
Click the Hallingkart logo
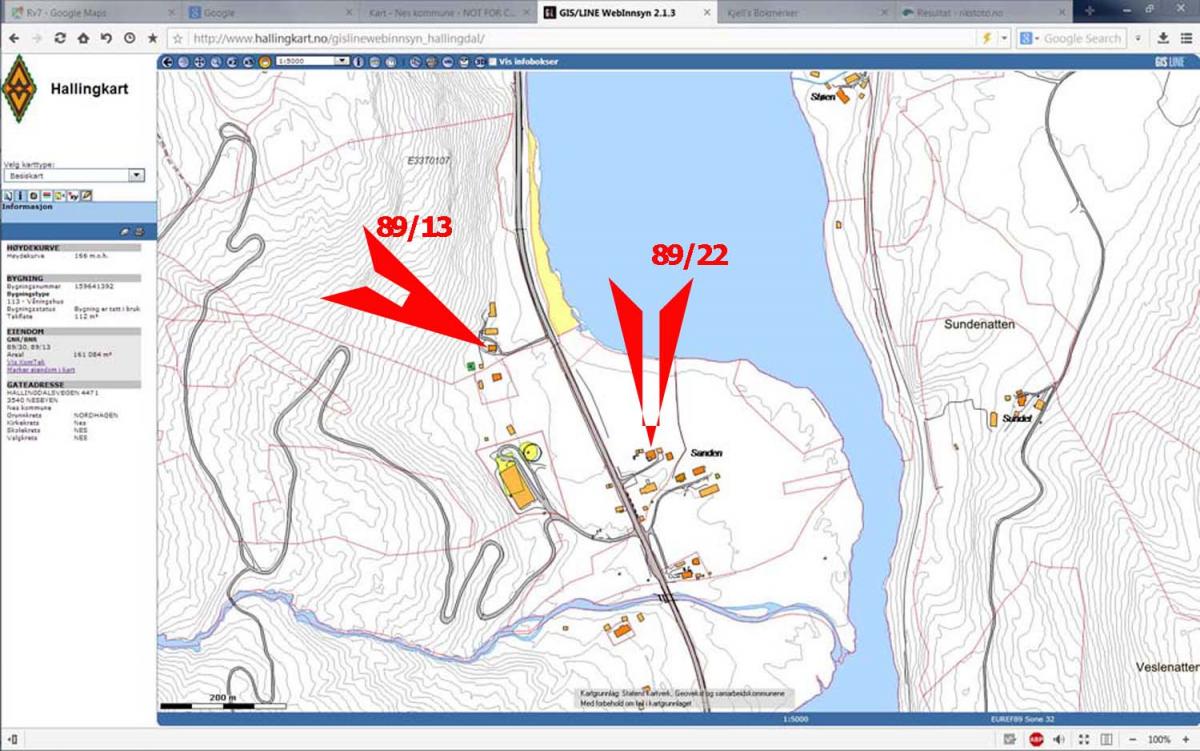click(x=18, y=89)
